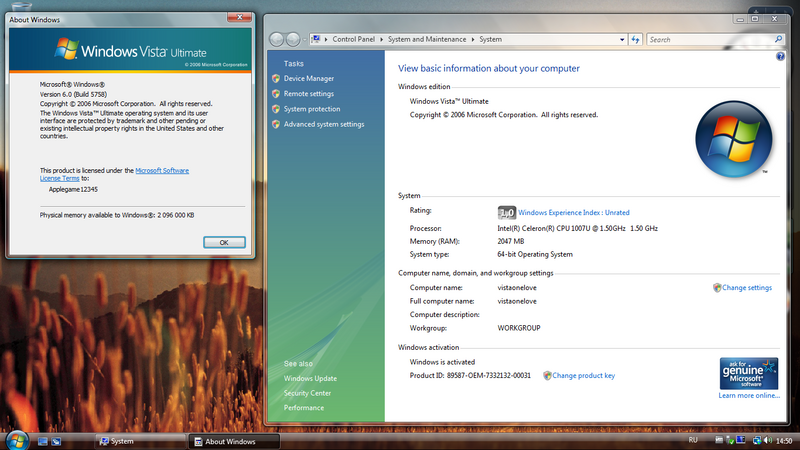800x450 pixels.
Task: Click shield icon beside System protection
Action: click(x=276, y=109)
